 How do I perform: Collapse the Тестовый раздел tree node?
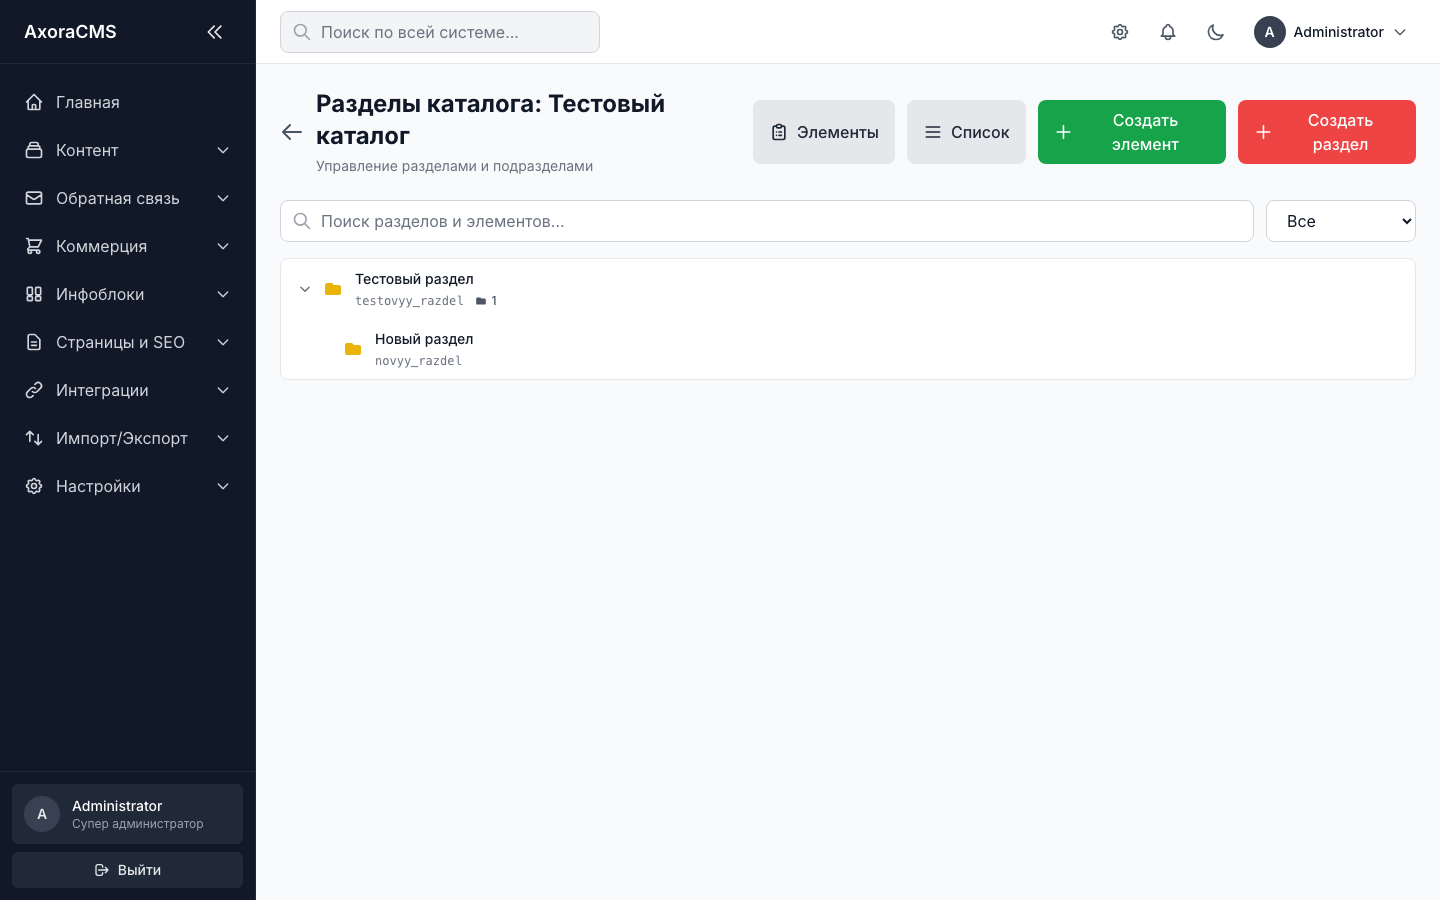pos(305,289)
